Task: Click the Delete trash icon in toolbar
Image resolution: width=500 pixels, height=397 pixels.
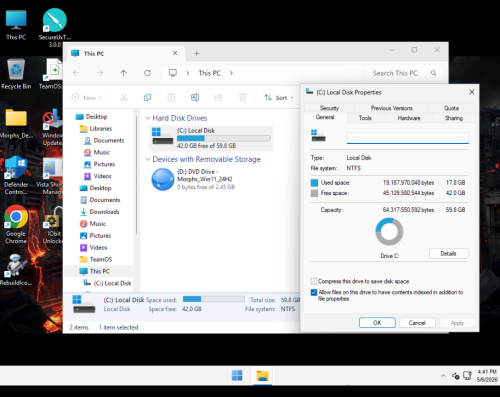Action: click(x=243, y=97)
